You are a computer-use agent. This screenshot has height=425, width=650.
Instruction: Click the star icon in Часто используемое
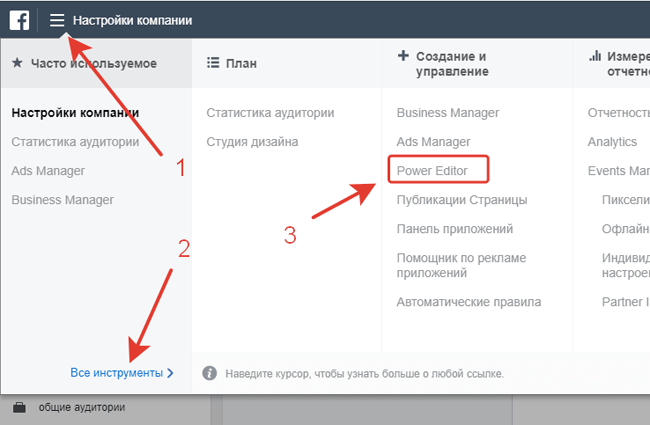[17, 63]
